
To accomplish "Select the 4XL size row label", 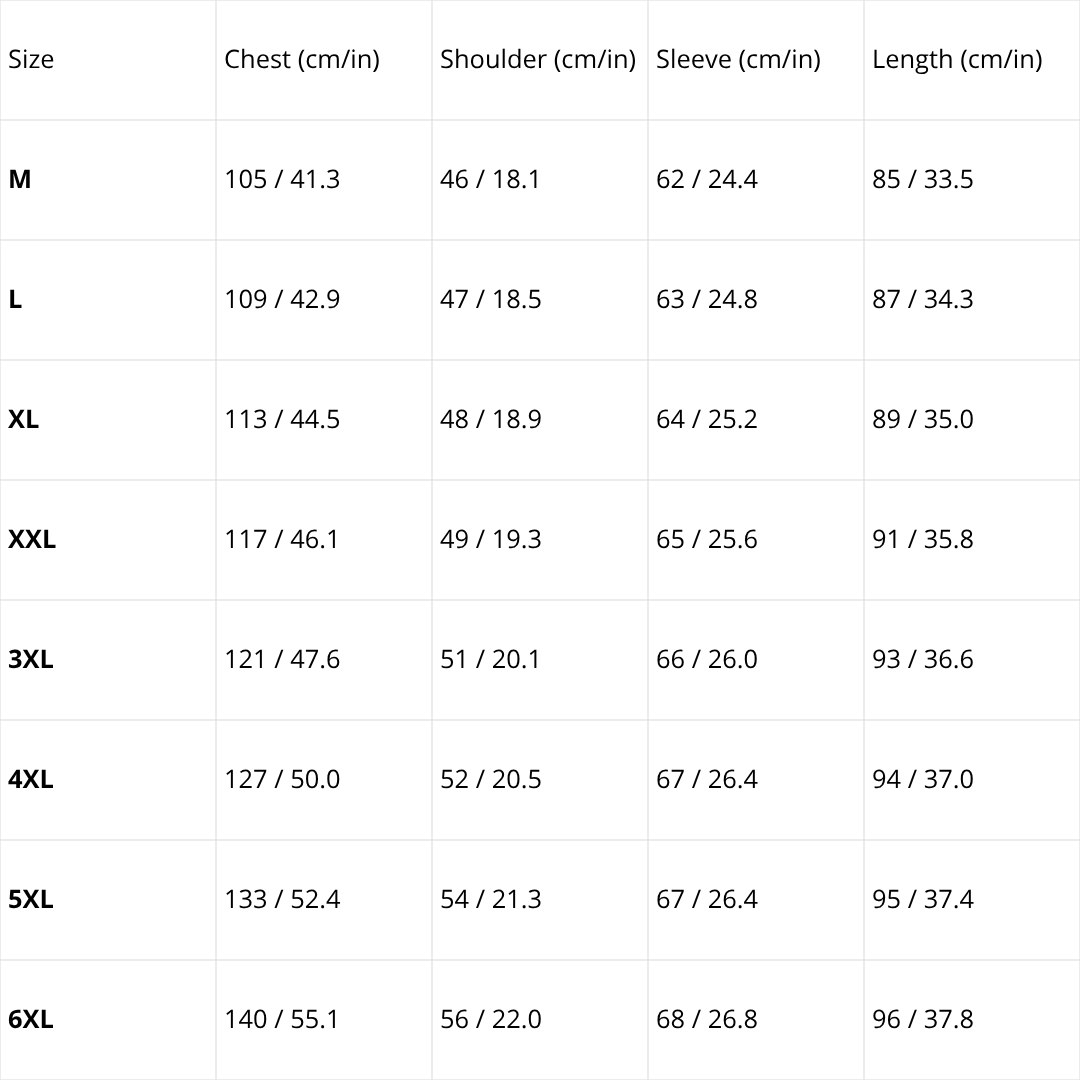I will click(31, 780).
